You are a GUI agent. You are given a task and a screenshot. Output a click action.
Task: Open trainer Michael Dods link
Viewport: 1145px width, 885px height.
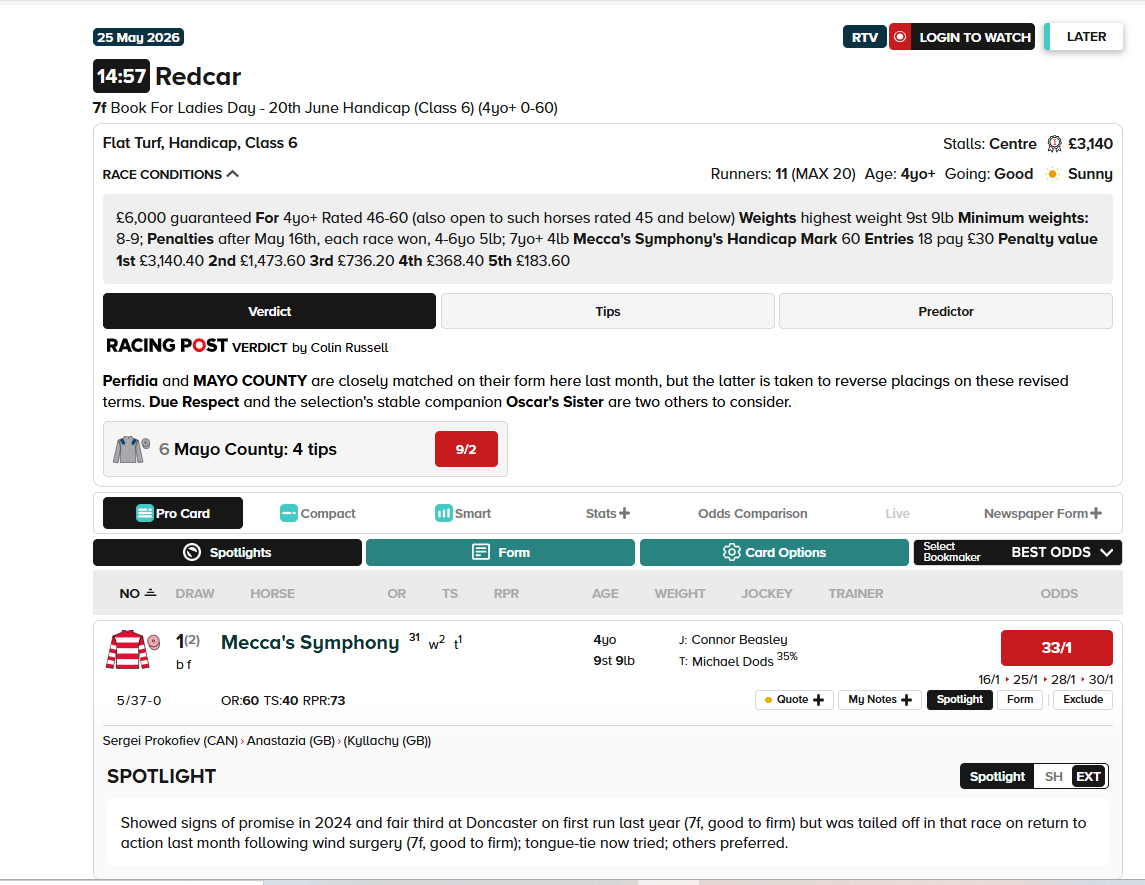732,661
